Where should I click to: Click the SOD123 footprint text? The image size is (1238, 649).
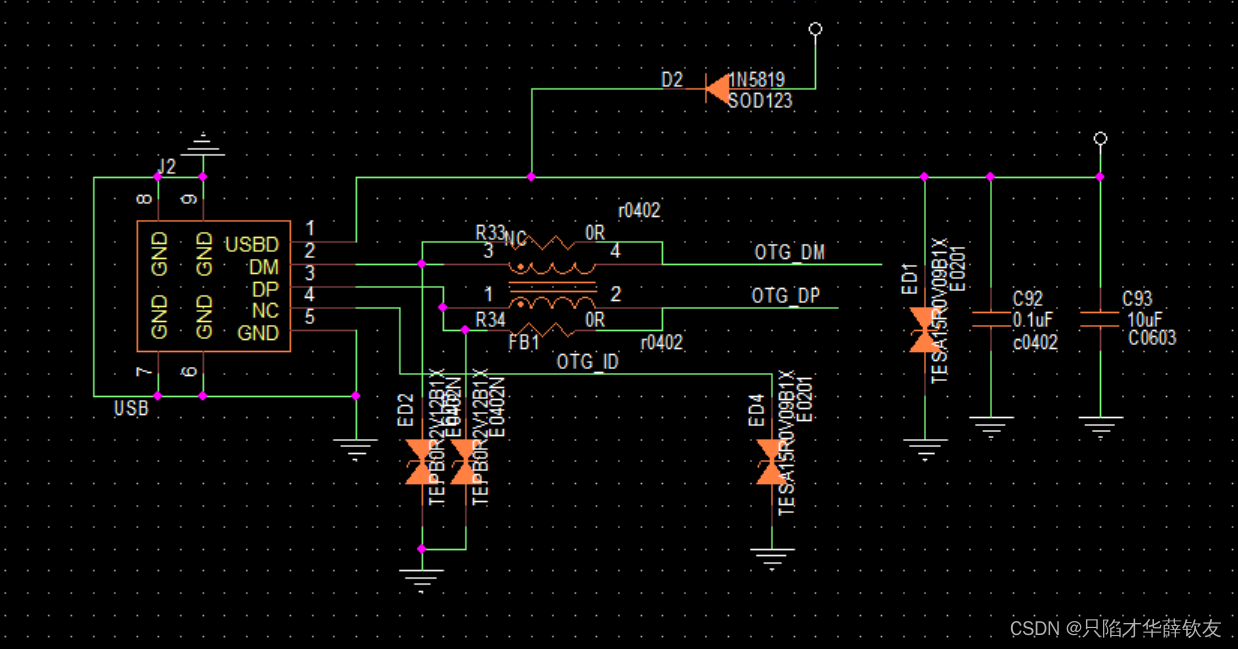tap(760, 100)
